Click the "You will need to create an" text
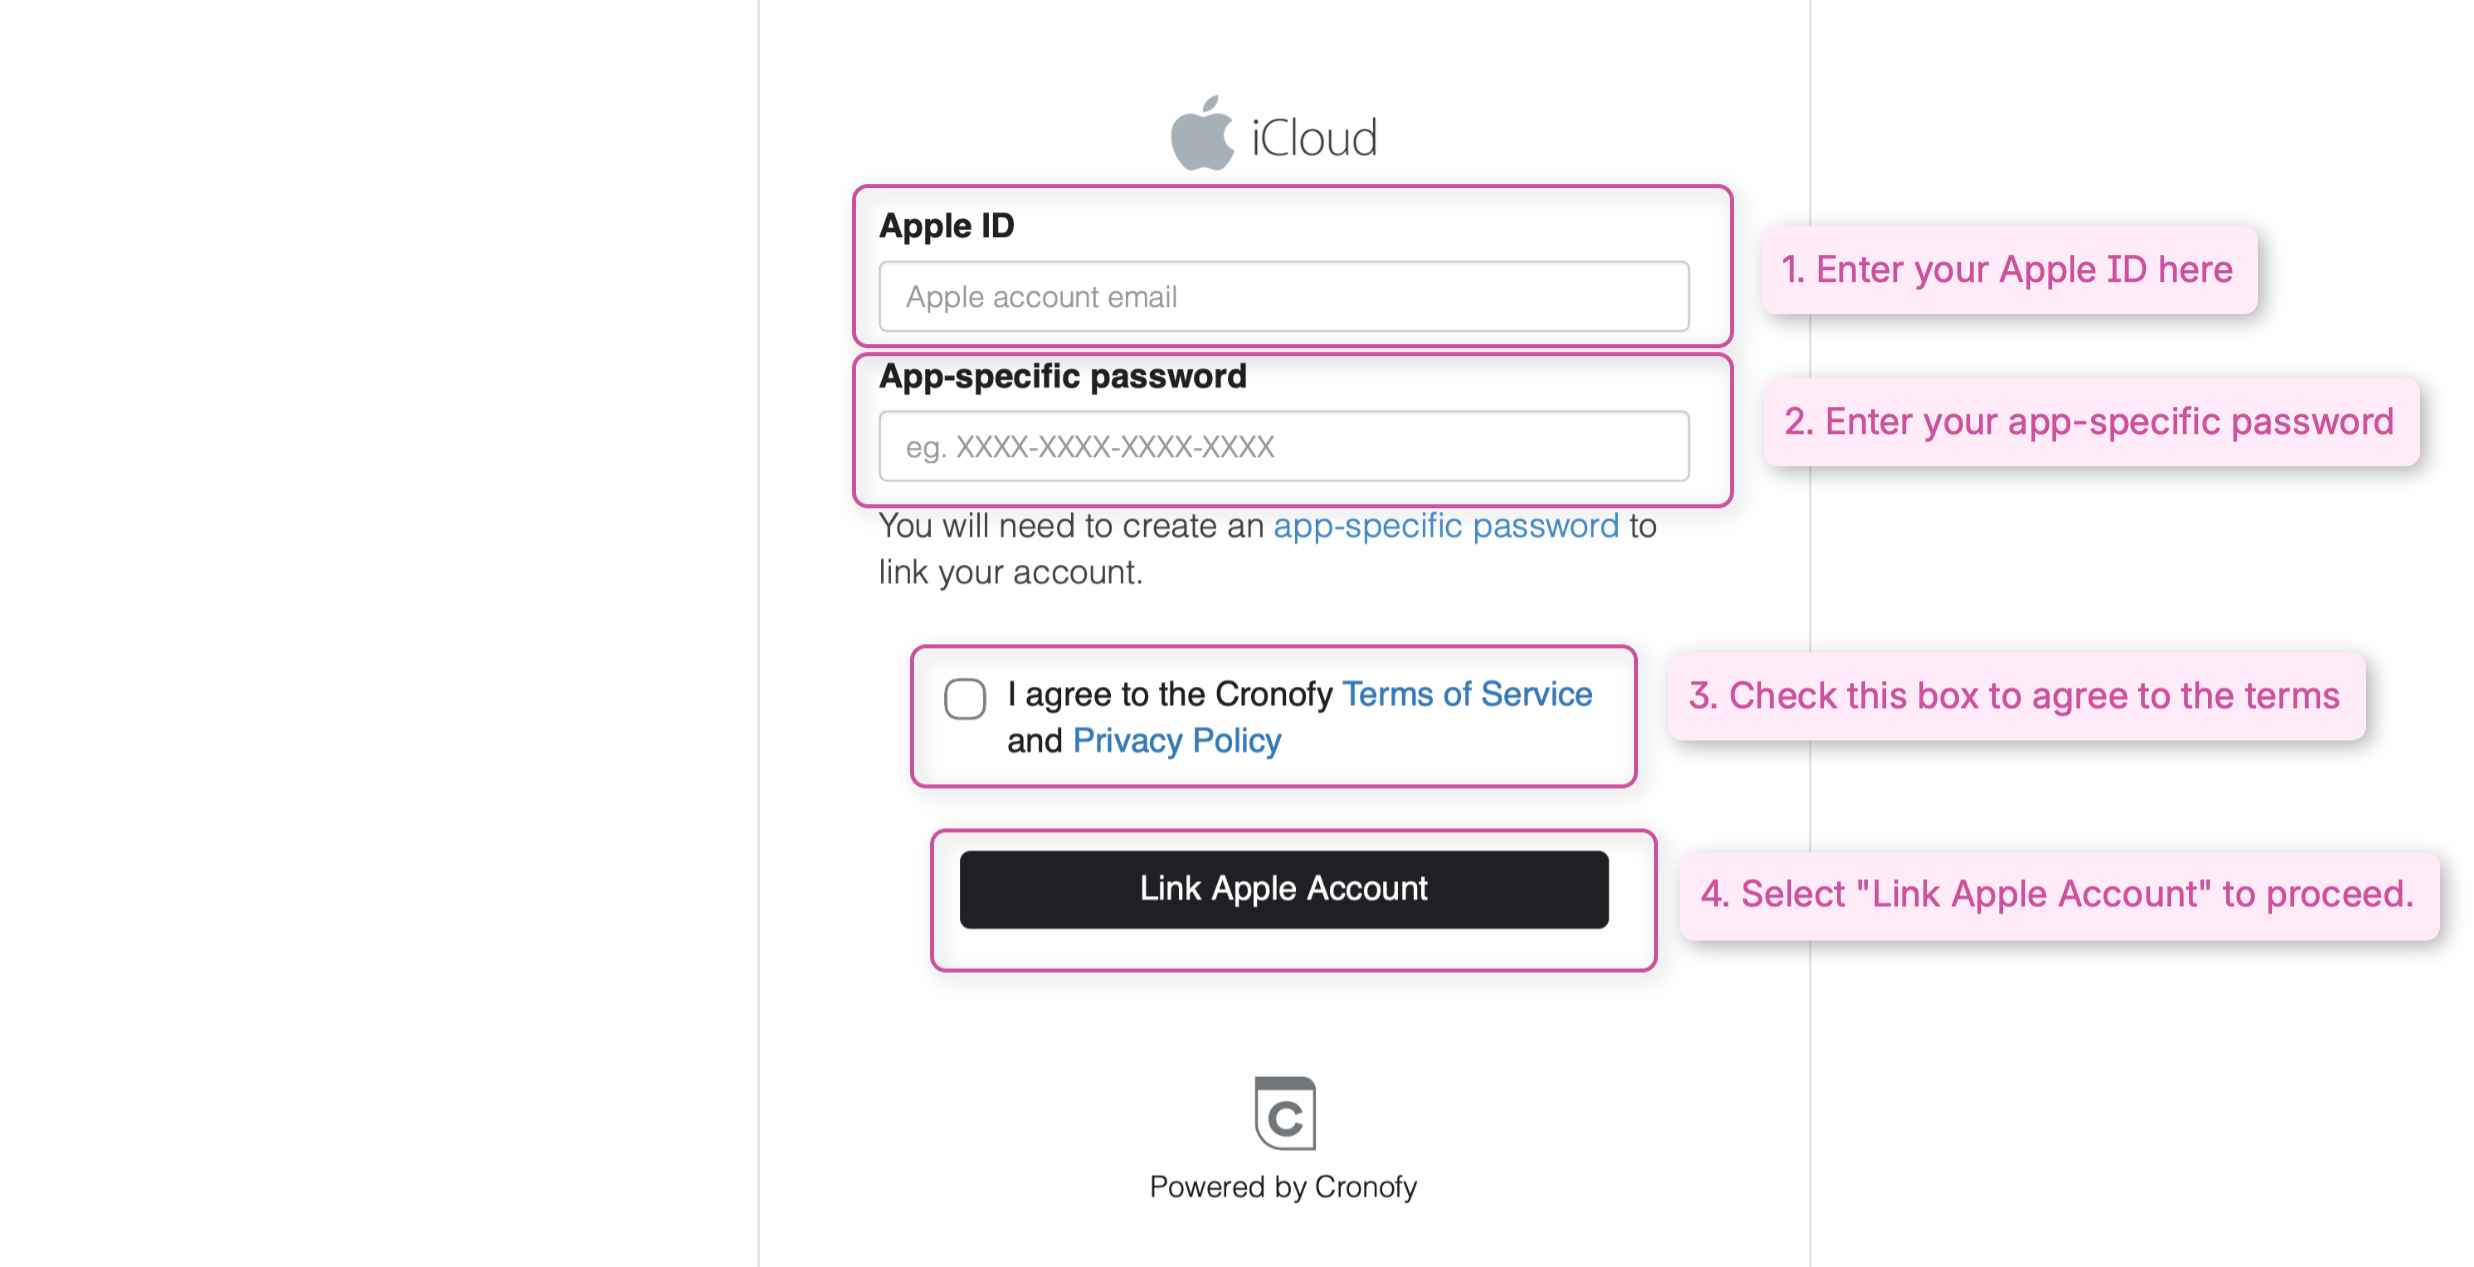 click(1071, 526)
